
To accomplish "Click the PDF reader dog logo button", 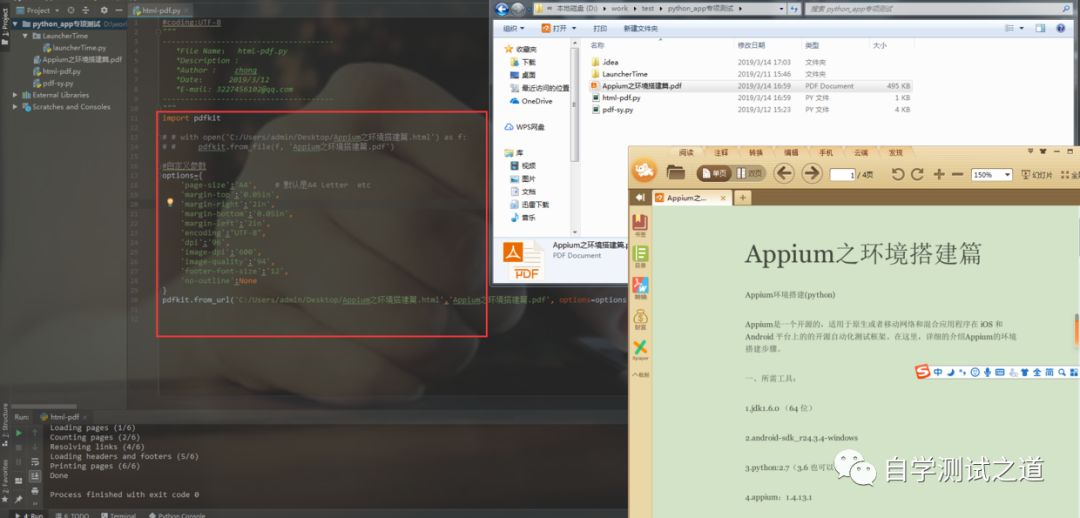I will click(645, 172).
